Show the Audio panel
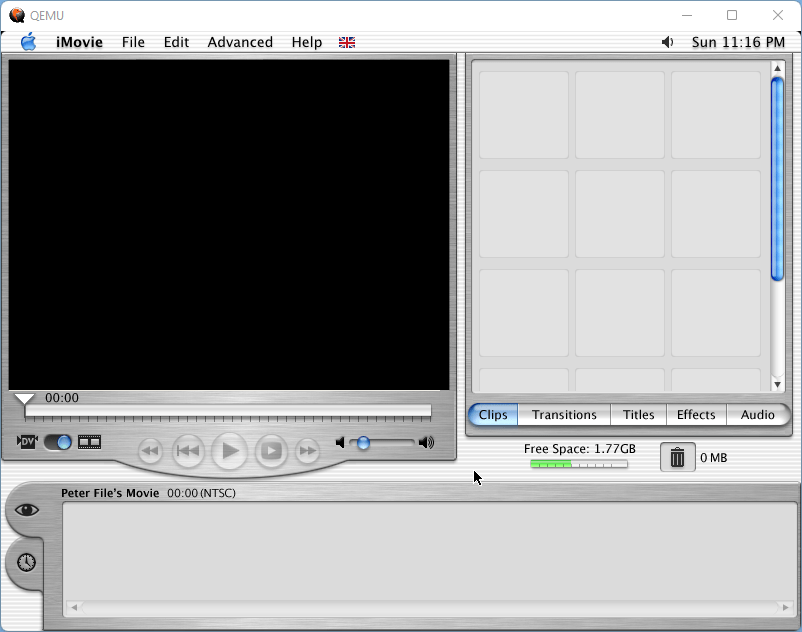802x632 pixels. (x=757, y=415)
